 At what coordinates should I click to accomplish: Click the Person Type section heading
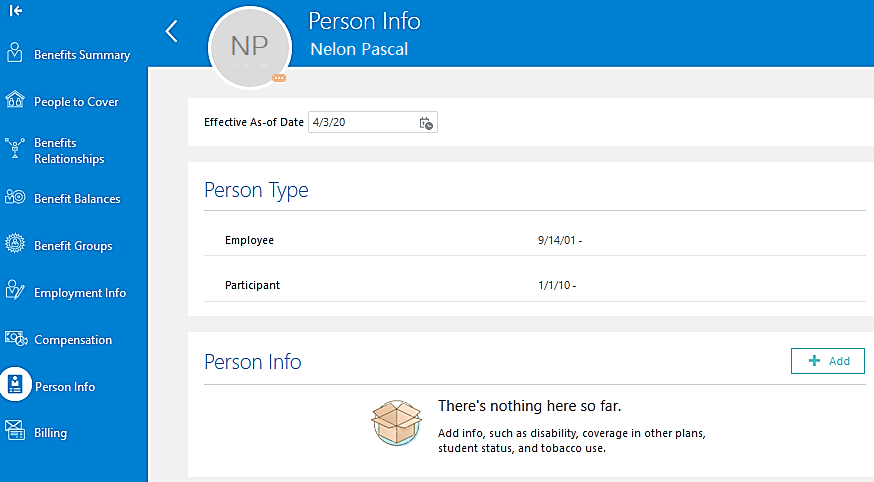click(256, 191)
